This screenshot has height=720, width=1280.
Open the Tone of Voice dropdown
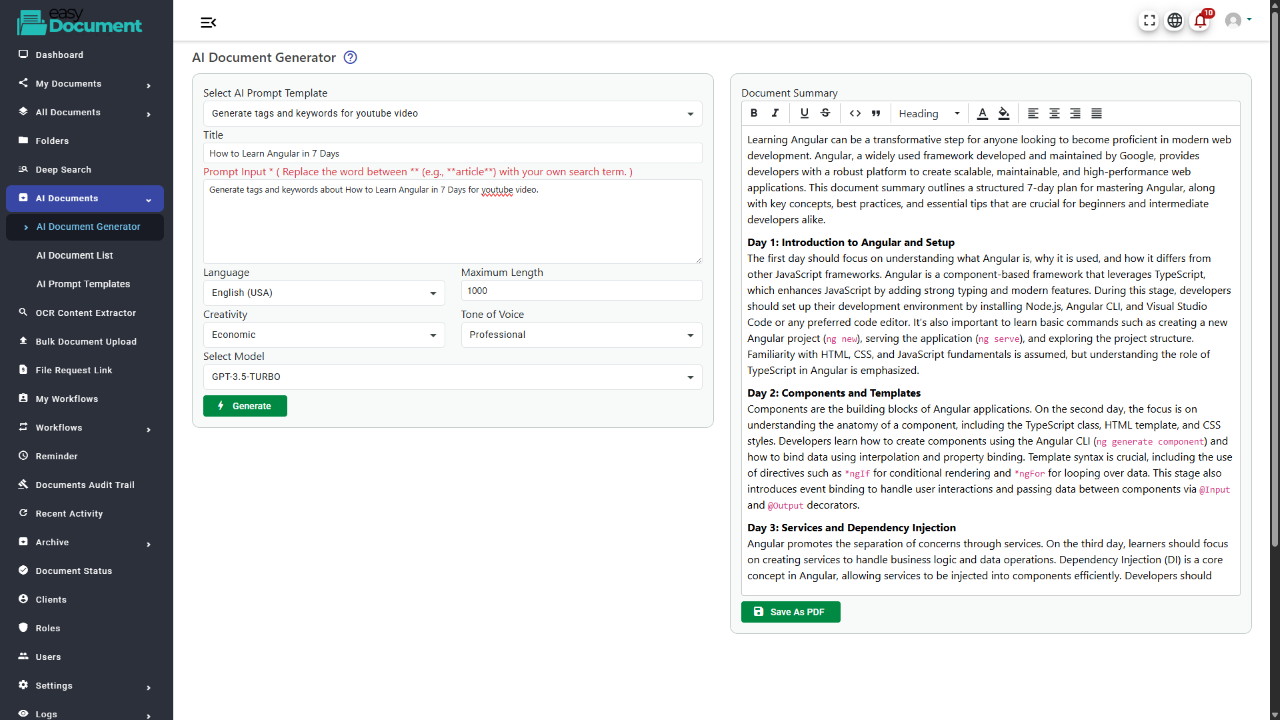tap(581, 335)
